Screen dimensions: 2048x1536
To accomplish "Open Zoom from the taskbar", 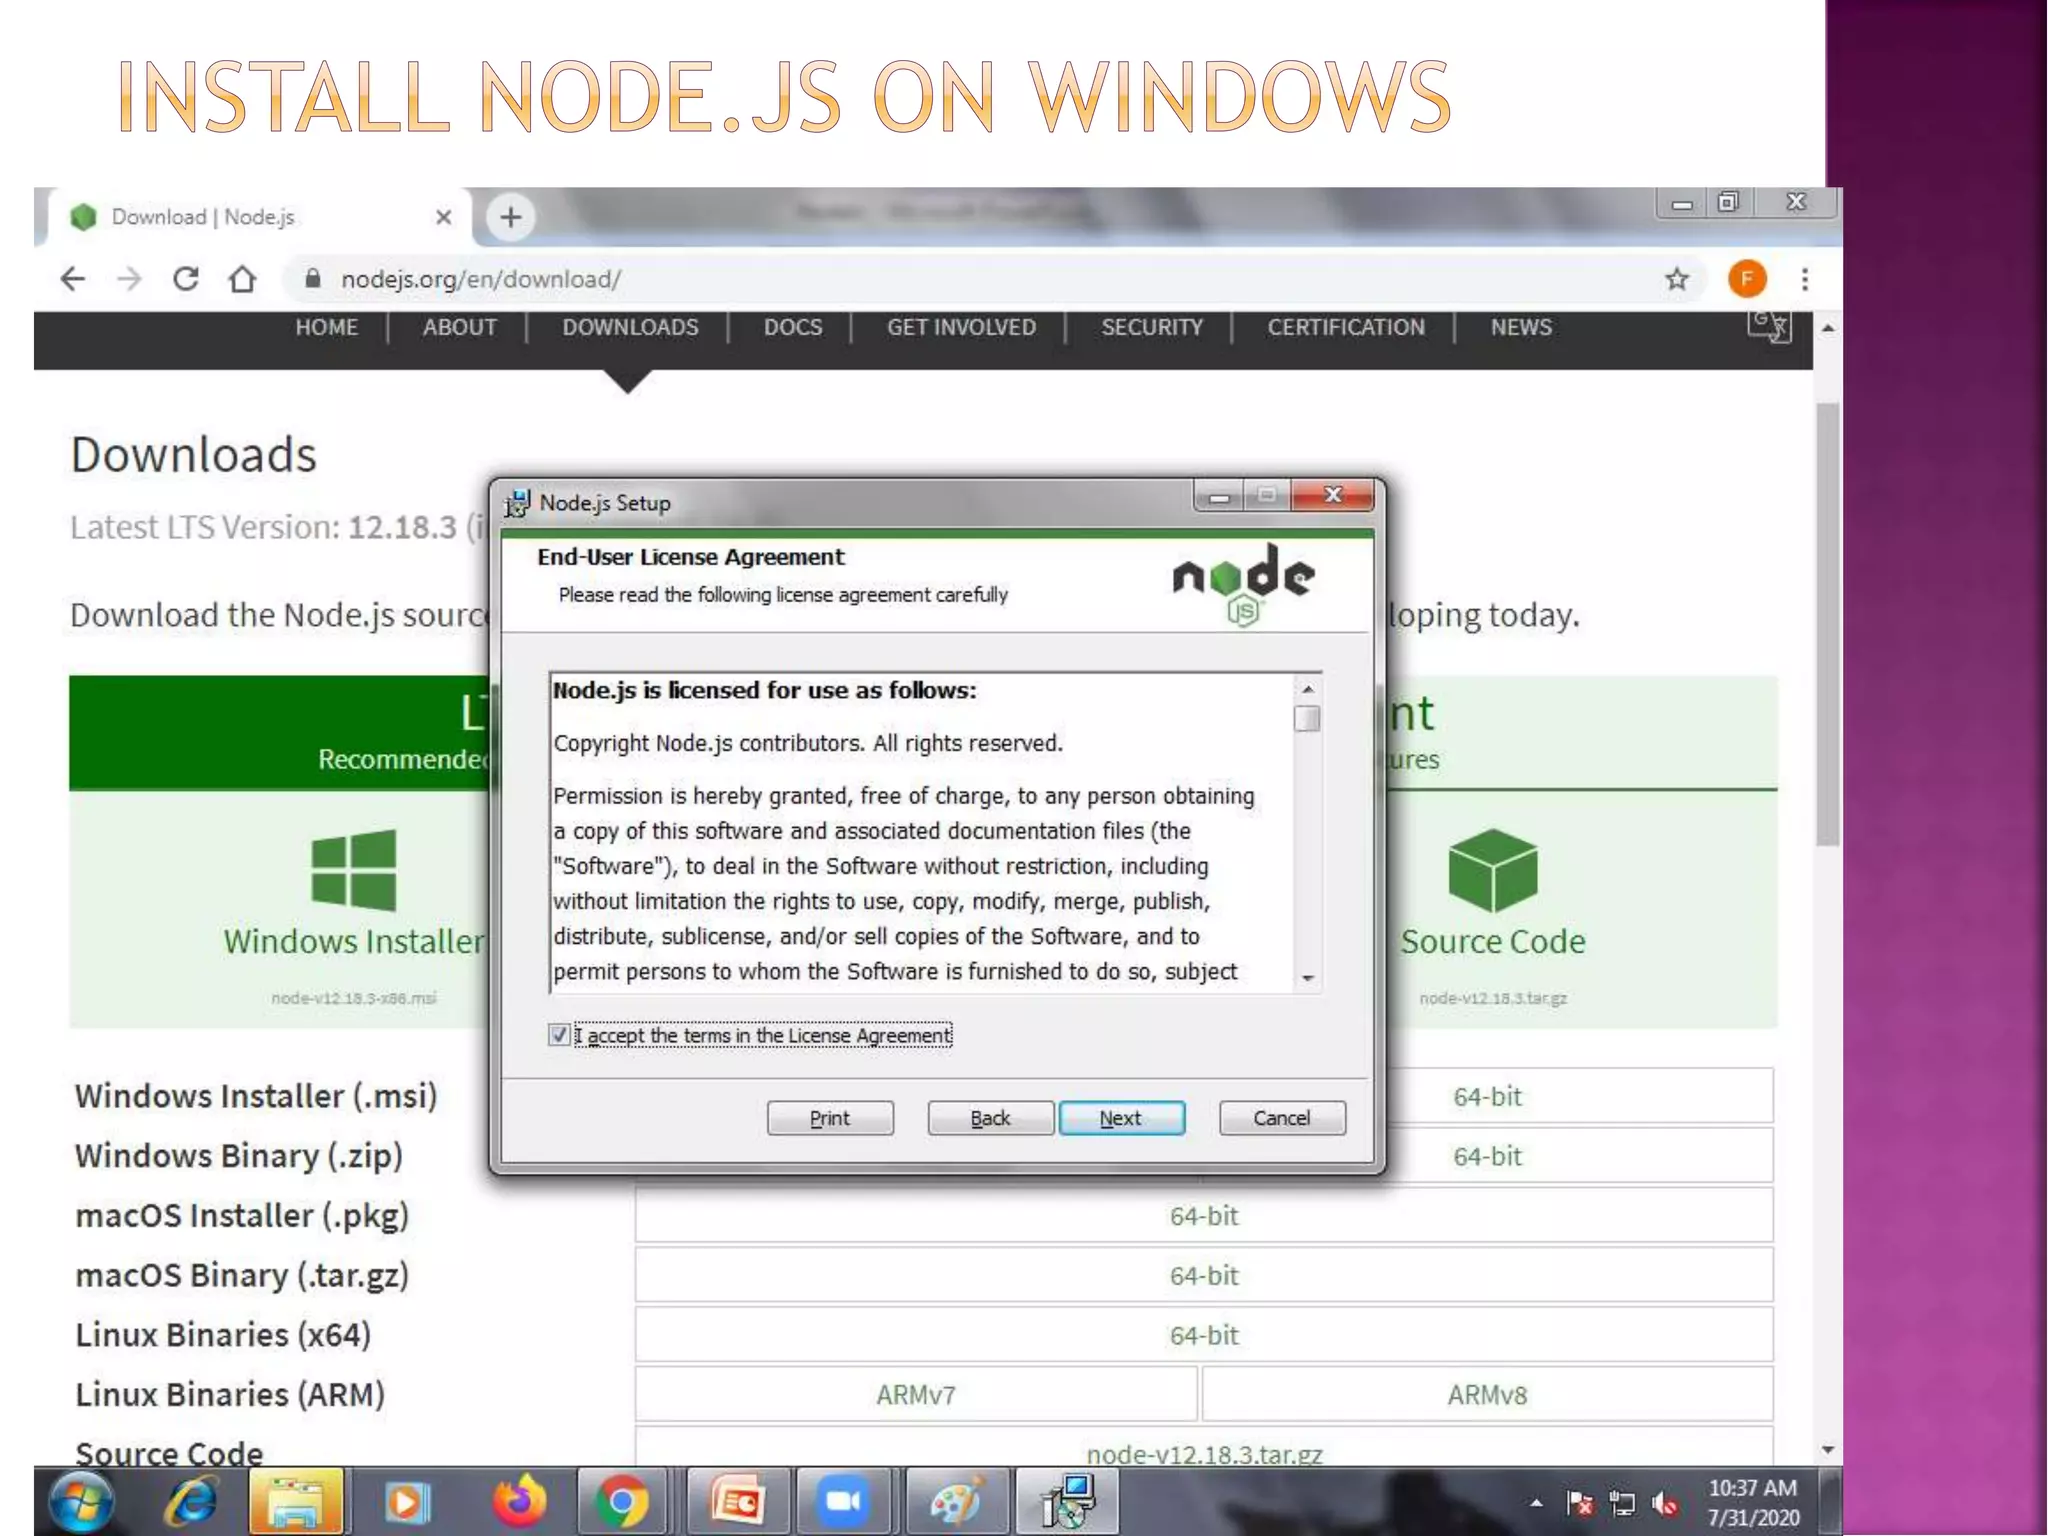I will (x=842, y=1502).
